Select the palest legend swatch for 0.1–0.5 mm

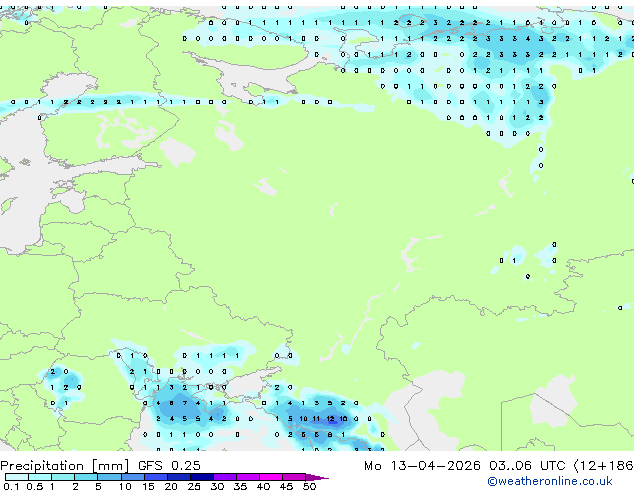17,477
